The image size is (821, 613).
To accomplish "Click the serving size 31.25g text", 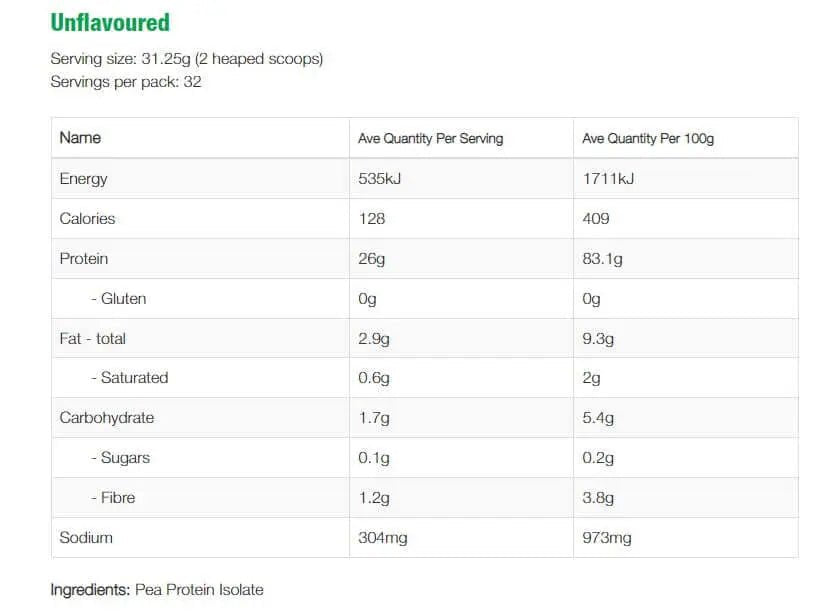I will [x=186, y=59].
